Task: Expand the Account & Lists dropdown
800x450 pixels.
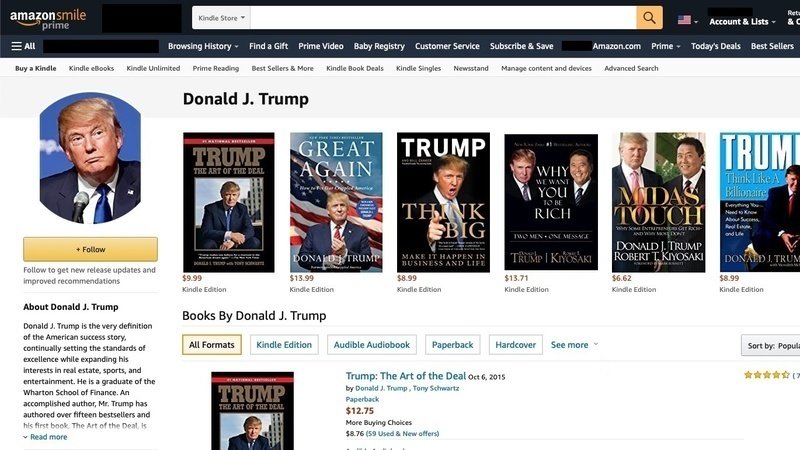Action: (742, 21)
